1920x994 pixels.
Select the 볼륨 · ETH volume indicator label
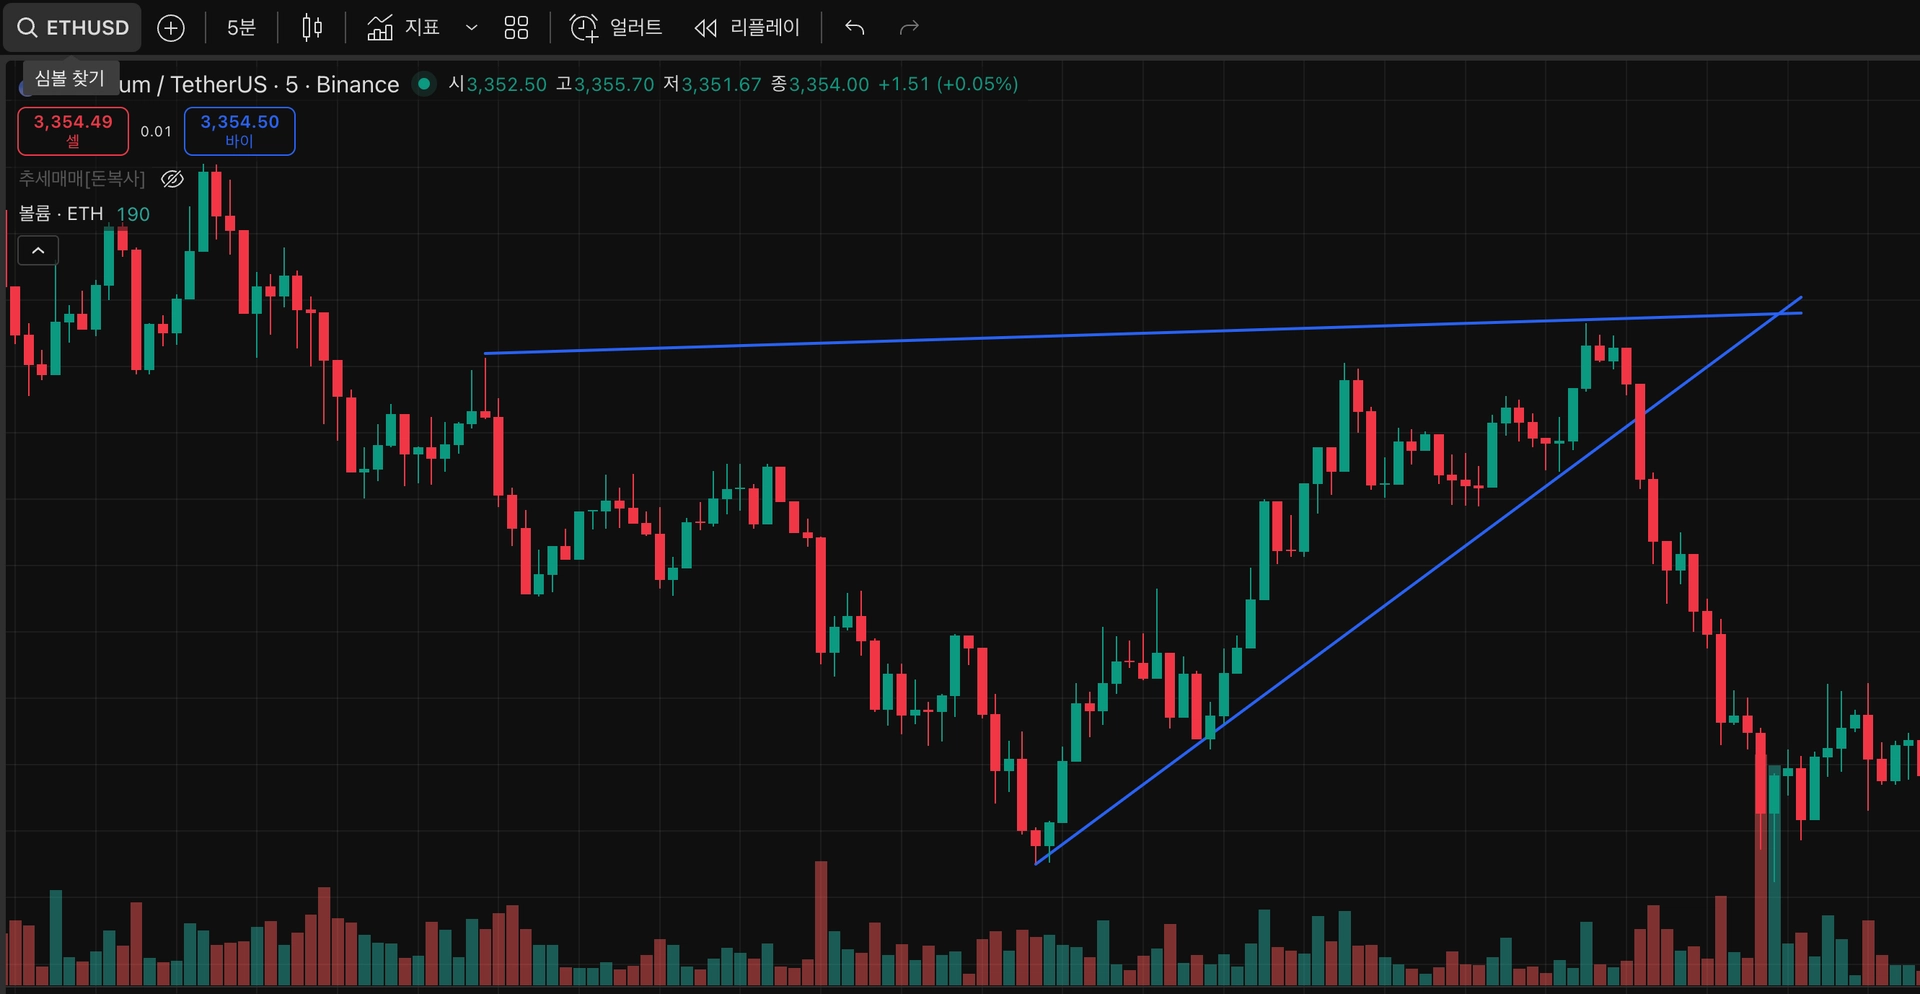pos(61,214)
